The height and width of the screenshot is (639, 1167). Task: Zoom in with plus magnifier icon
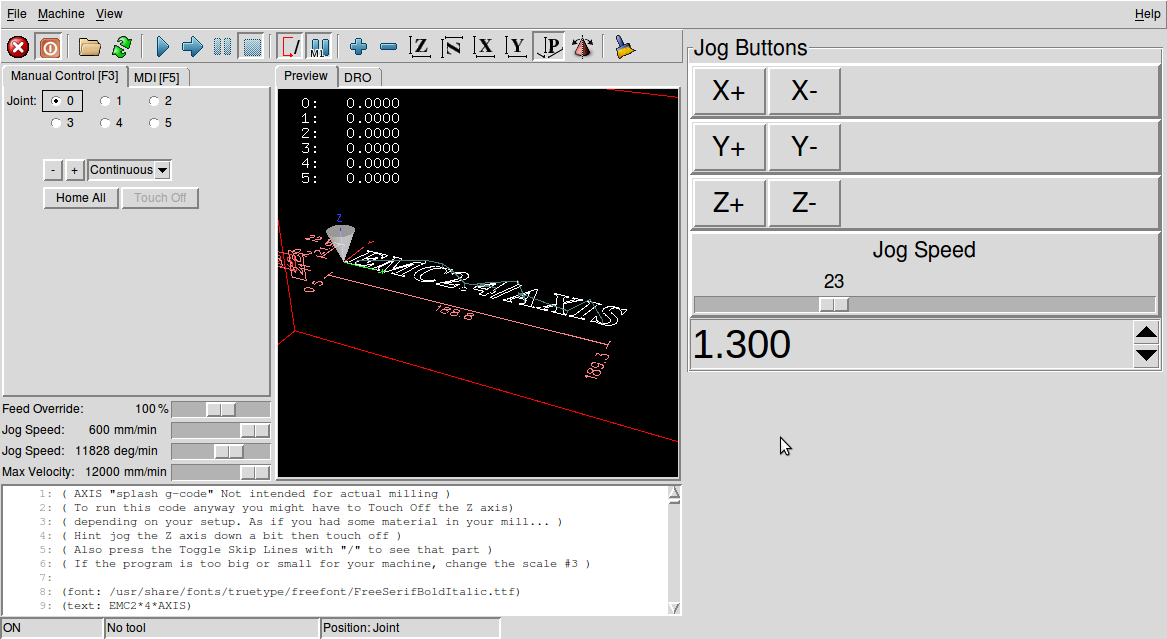pyautogui.click(x=358, y=48)
